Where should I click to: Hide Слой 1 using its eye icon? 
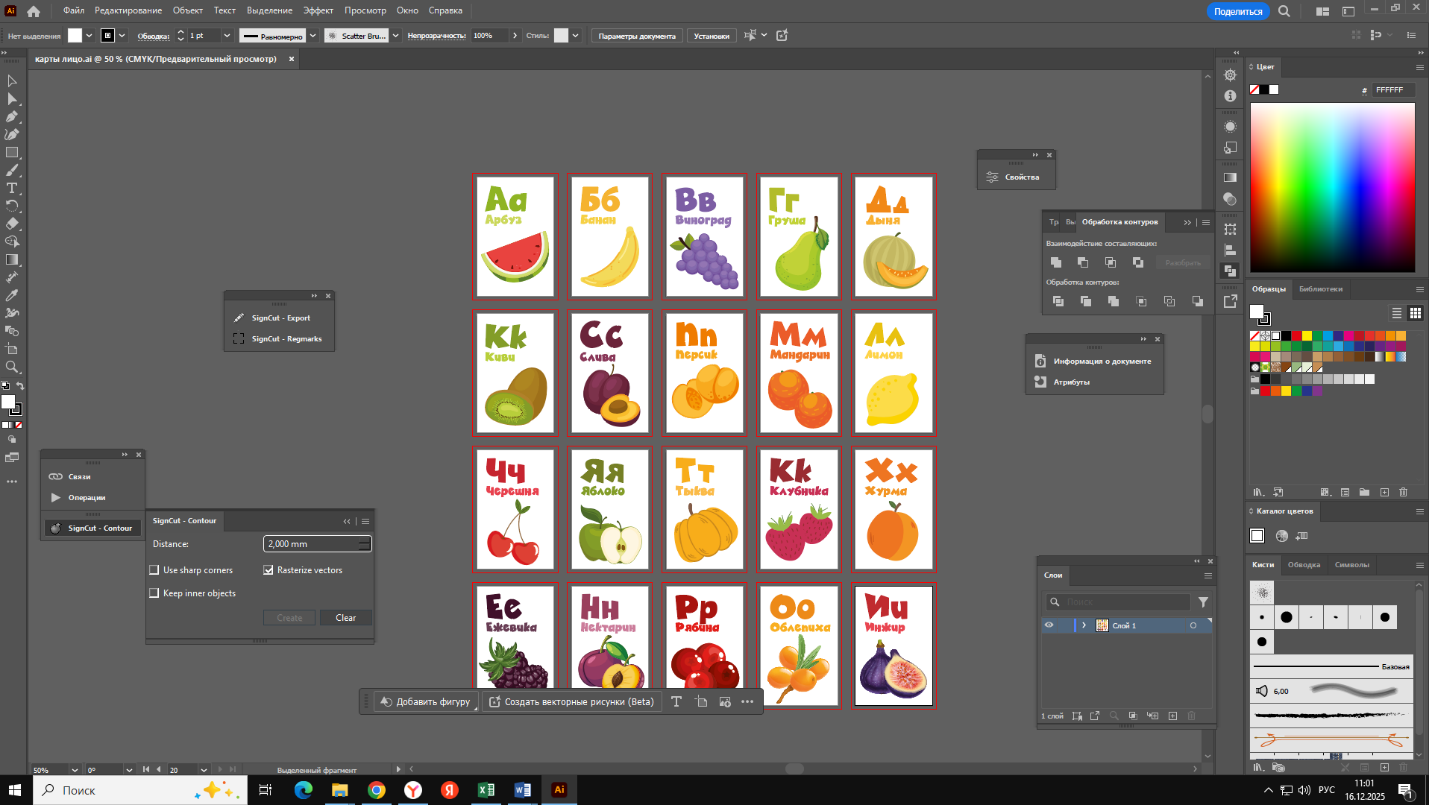click(x=1049, y=625)
